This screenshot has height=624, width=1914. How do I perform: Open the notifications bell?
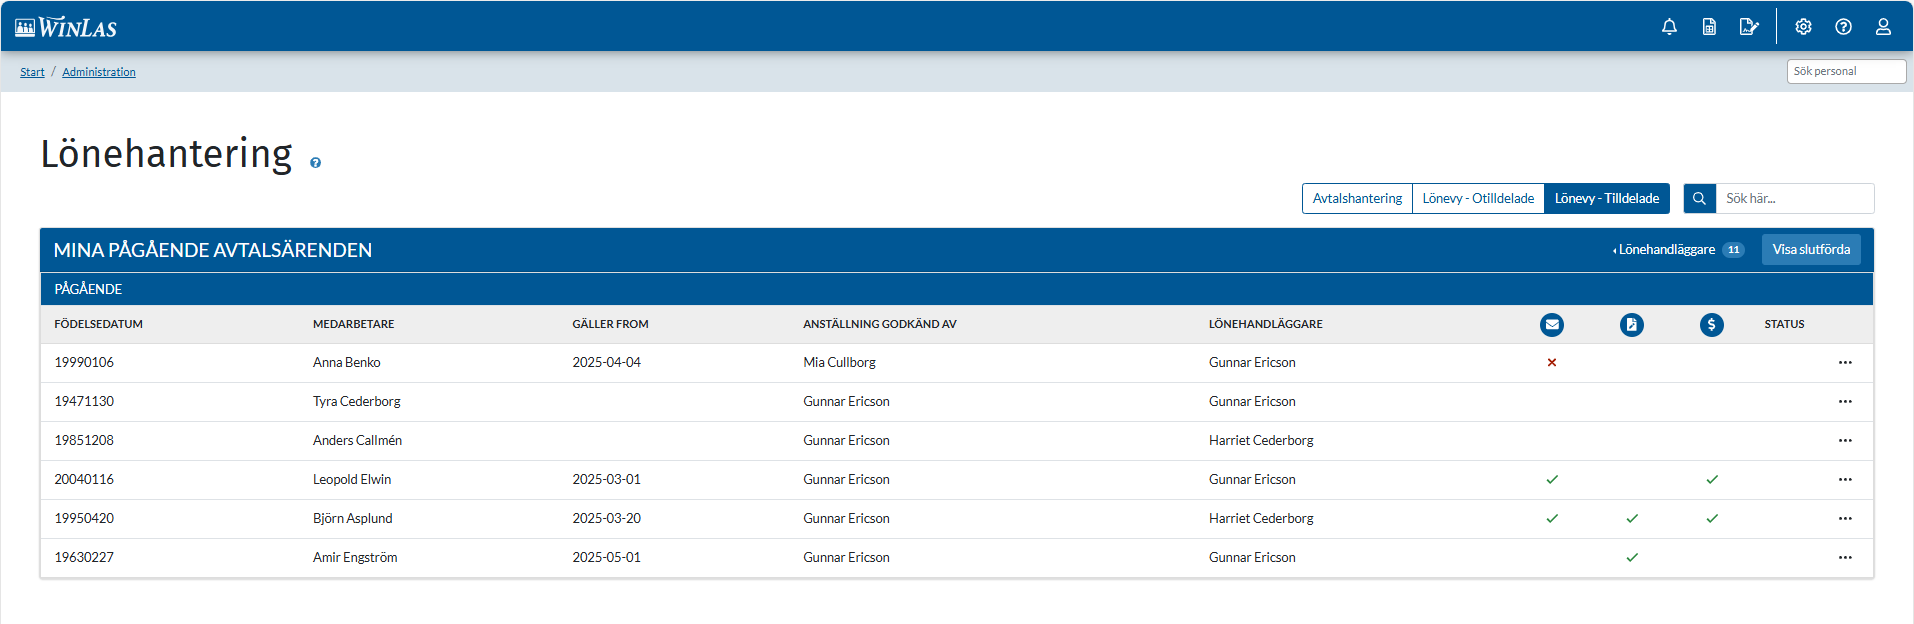(1669, 27)
